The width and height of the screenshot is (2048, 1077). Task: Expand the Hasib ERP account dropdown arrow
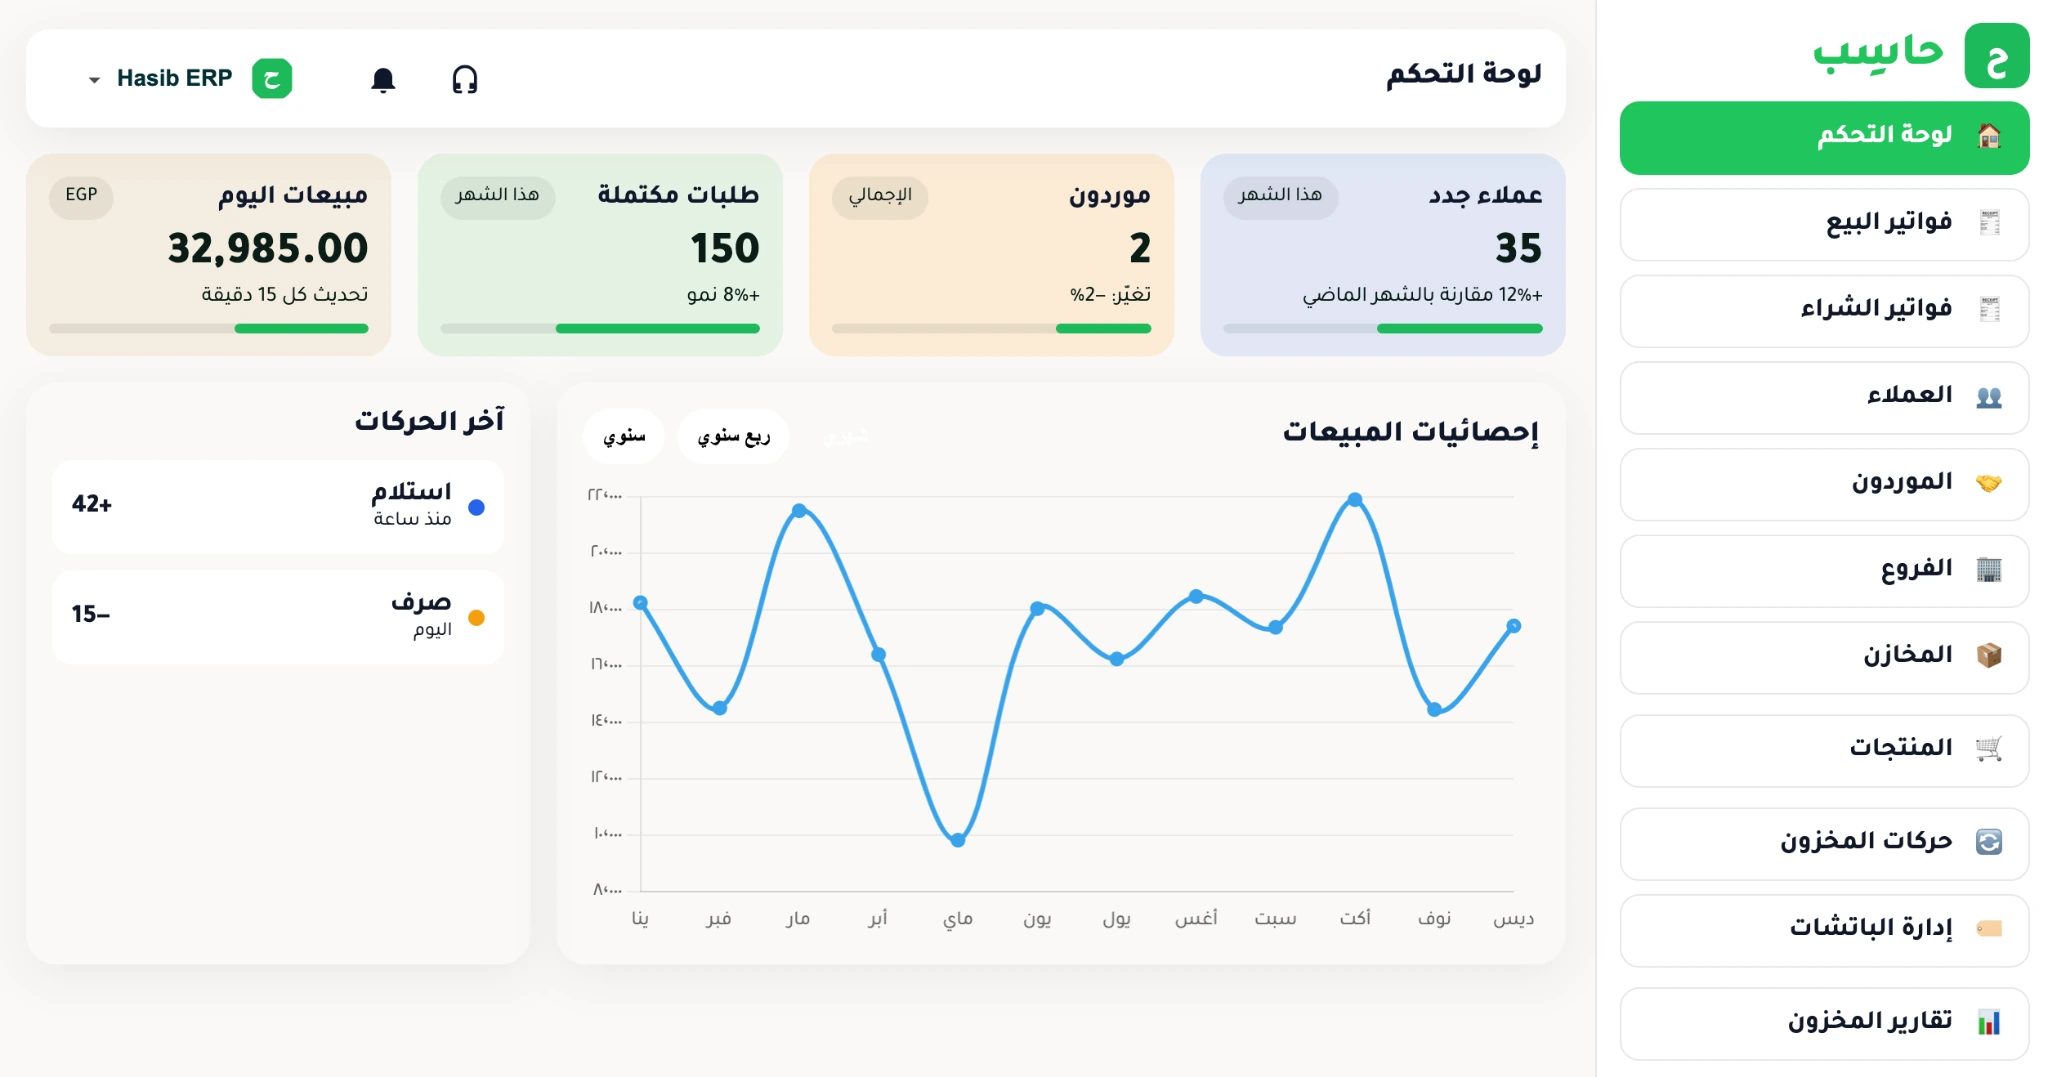(x=94, y=80)
